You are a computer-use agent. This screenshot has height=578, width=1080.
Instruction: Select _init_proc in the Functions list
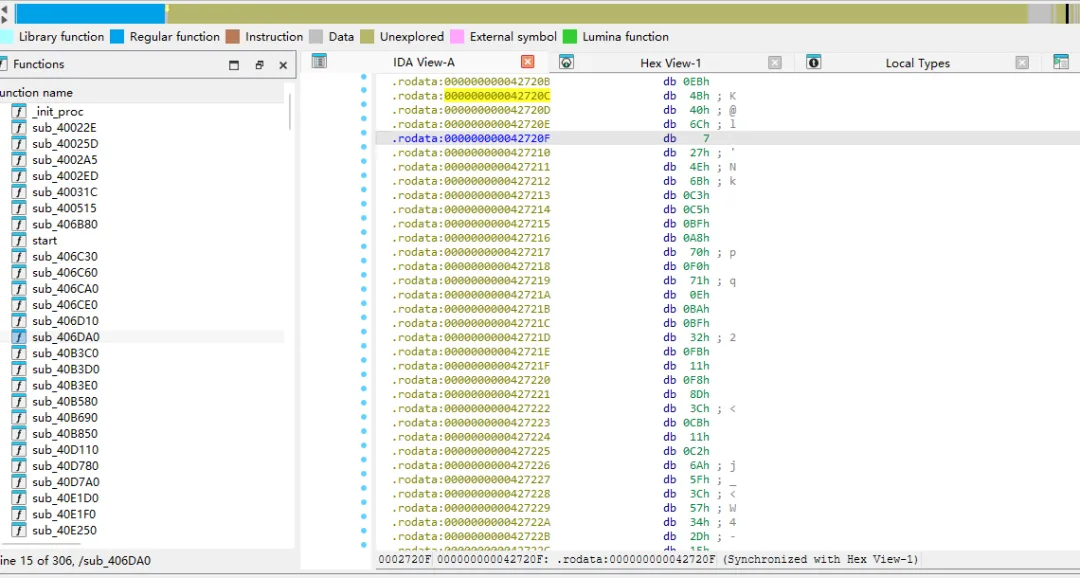58,112
